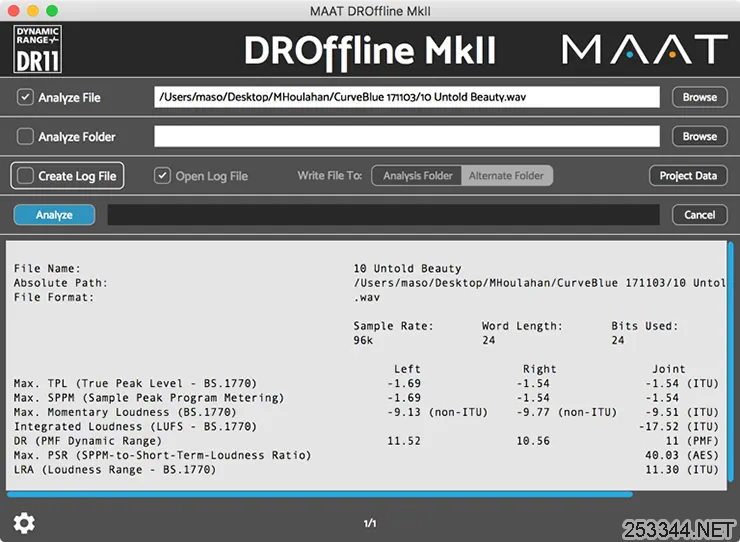Screen dimensions: 740x542
Task: Click the DR right value '10.56'
Action: click(533, 441)
